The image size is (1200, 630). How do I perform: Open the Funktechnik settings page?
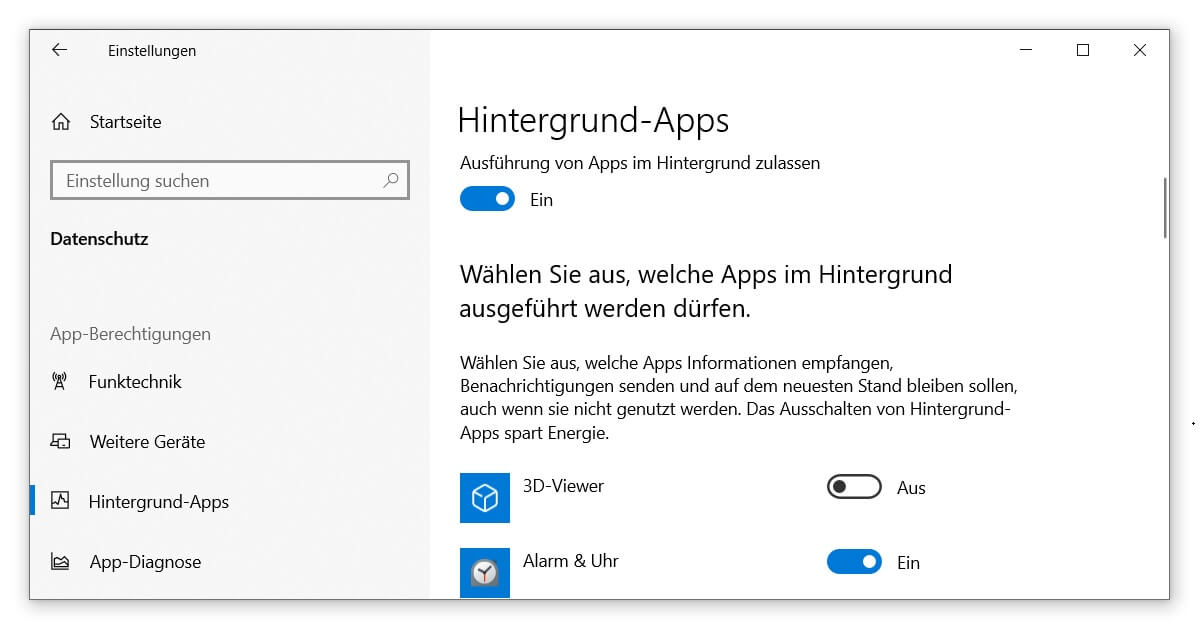click(x=135, y=381)
